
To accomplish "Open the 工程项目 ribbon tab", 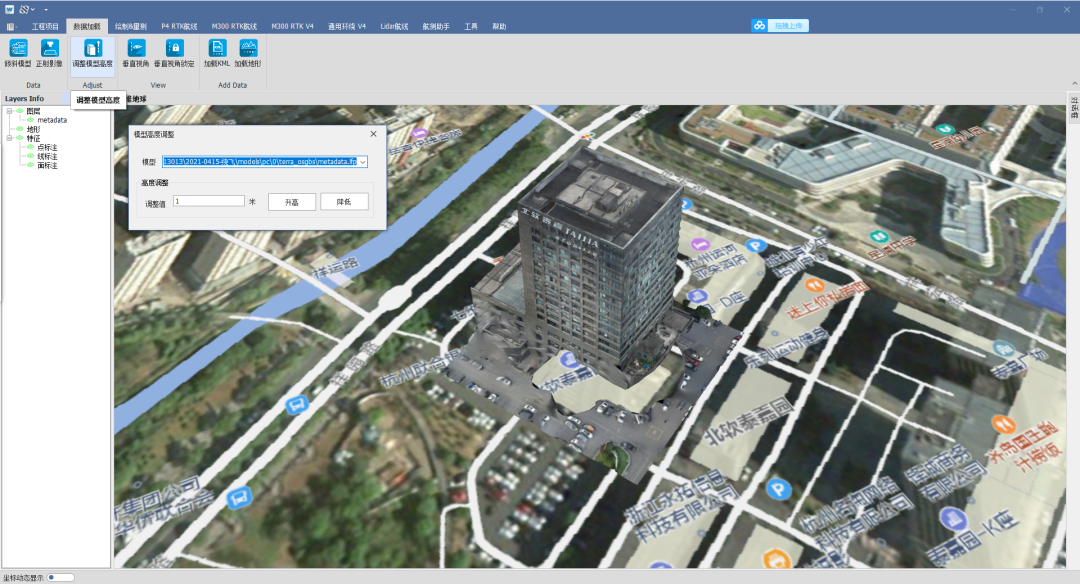I will [45, 27].
